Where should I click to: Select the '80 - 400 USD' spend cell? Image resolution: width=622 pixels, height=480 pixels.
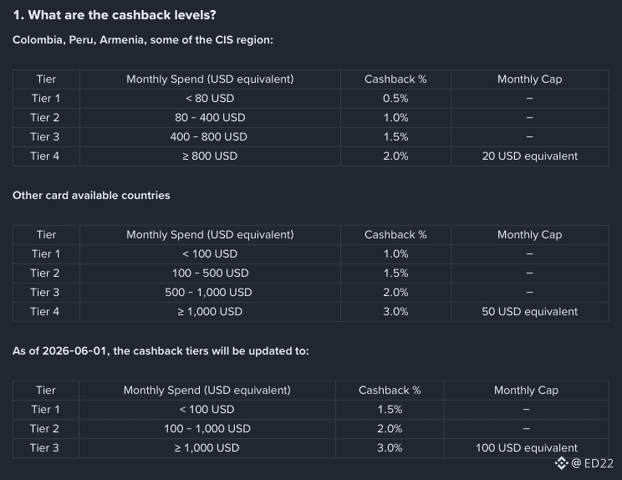[x=210, y=118]
